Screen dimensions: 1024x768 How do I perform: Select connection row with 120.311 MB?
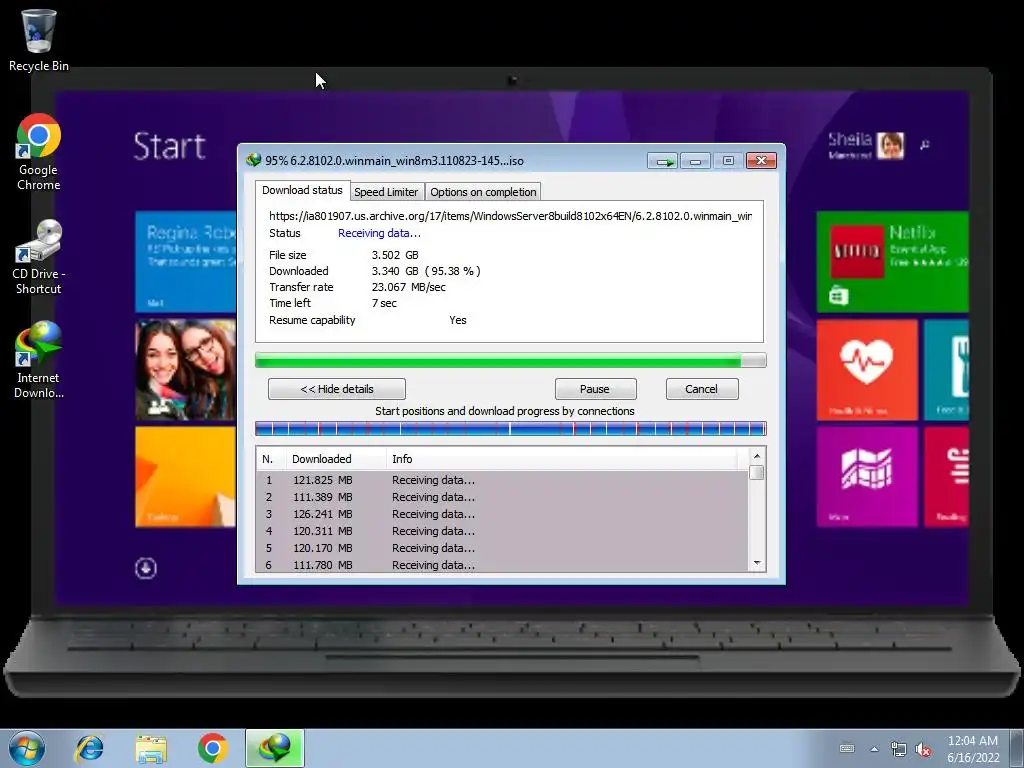(502, 531)
